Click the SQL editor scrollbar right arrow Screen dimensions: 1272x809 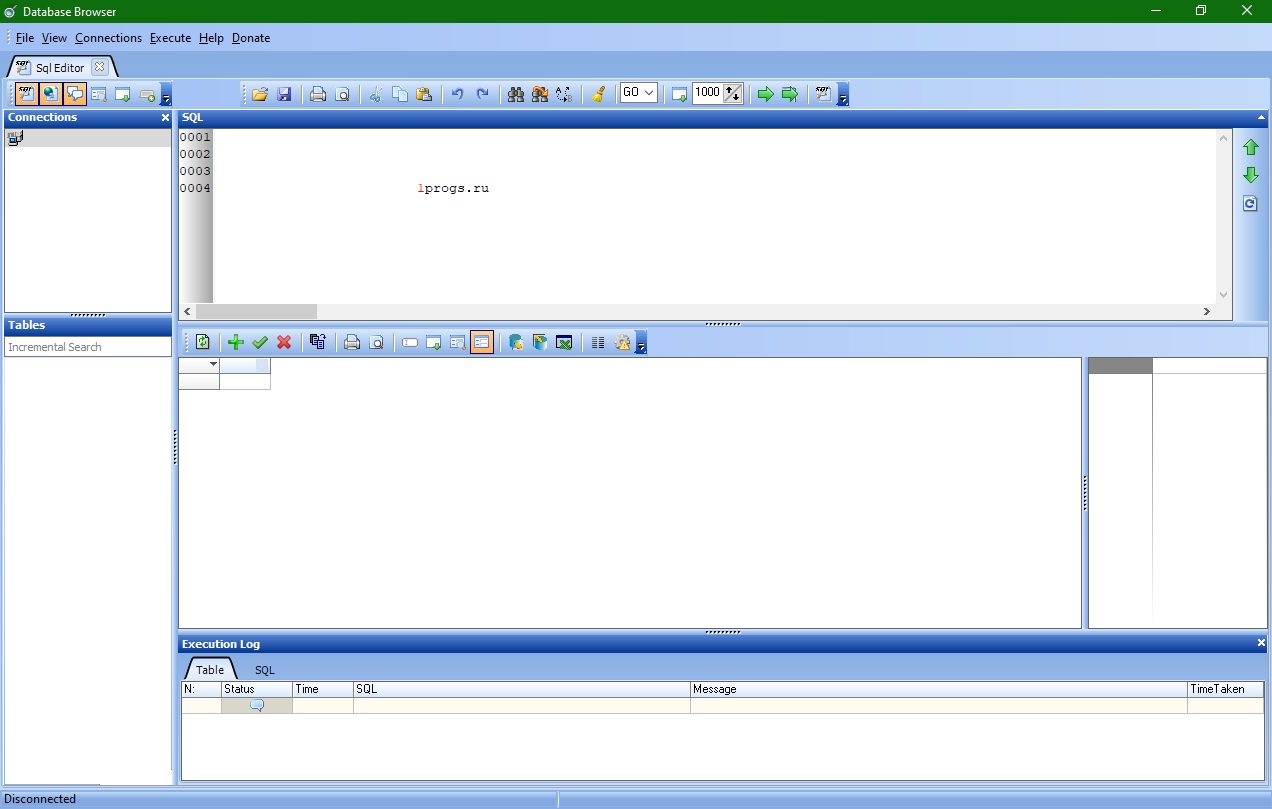(x=1206, y=311)
